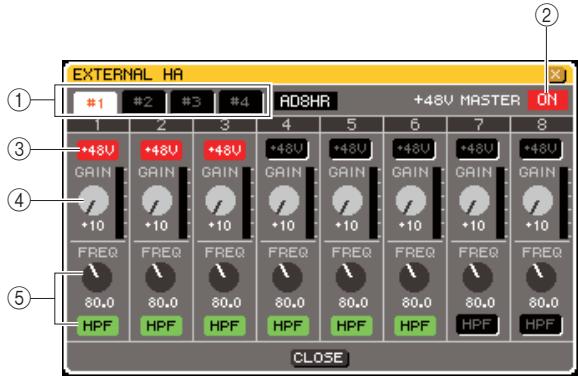Select the GAIN knob of channel 5
578x376 pixels.
(347, 201)
